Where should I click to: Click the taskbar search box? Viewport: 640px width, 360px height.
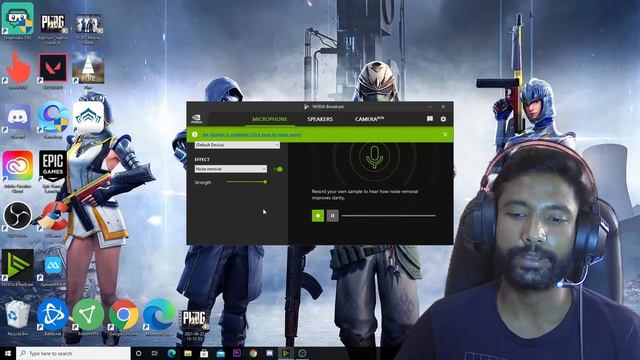[73, 353]
